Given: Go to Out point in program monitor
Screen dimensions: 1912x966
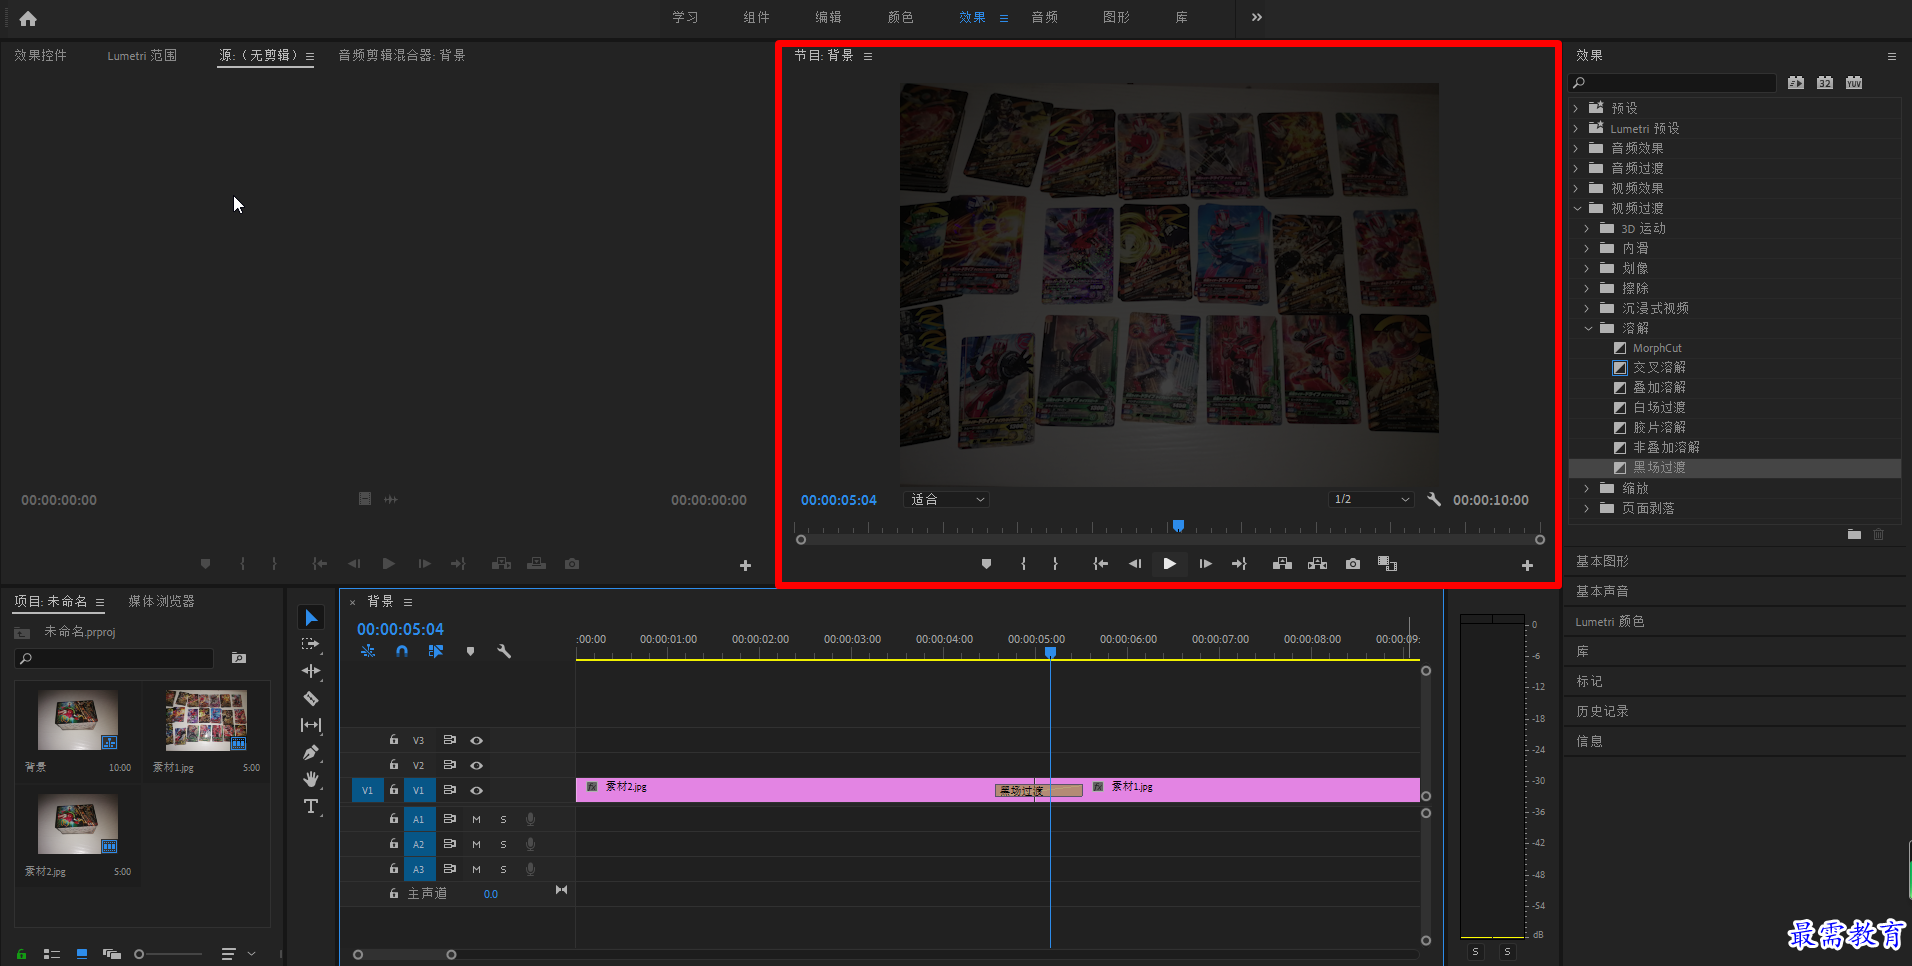Looking at the screenshot, I should coord(1239,564).
